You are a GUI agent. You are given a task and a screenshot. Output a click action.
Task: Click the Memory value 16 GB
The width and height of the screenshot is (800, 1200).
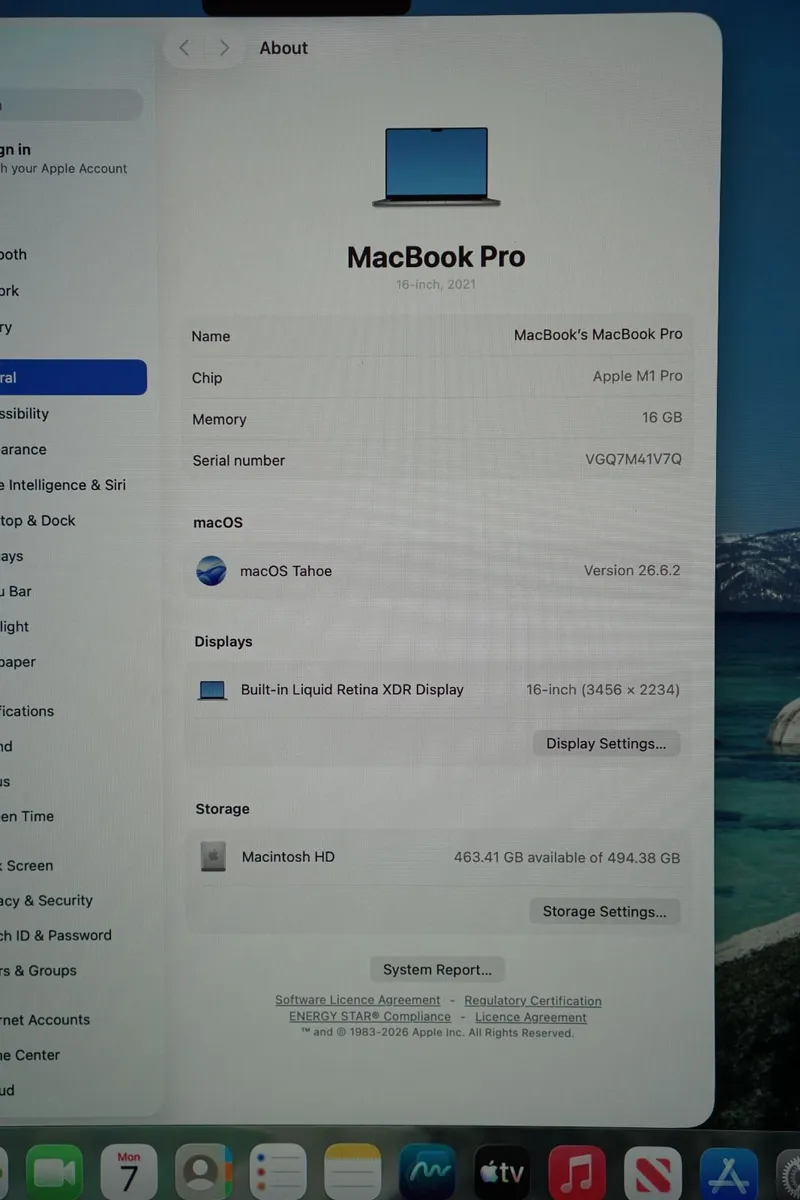662,417
